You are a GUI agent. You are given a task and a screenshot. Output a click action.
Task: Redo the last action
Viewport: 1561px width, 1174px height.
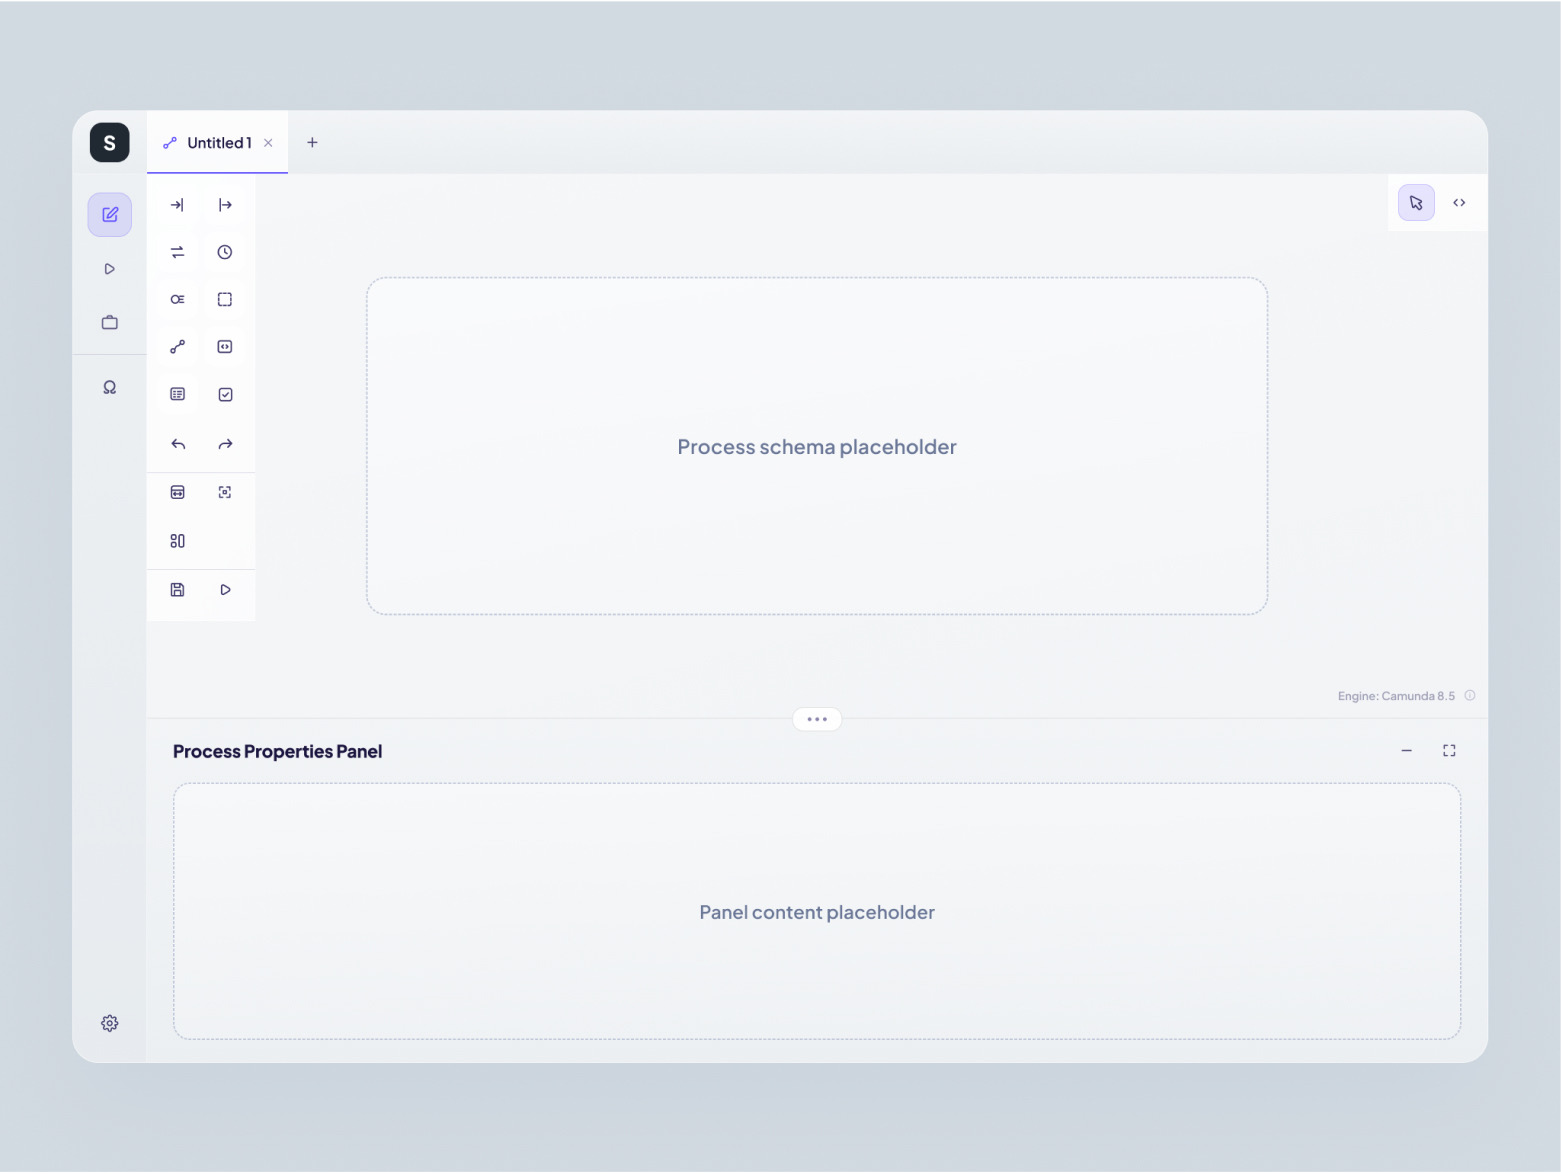225,444
